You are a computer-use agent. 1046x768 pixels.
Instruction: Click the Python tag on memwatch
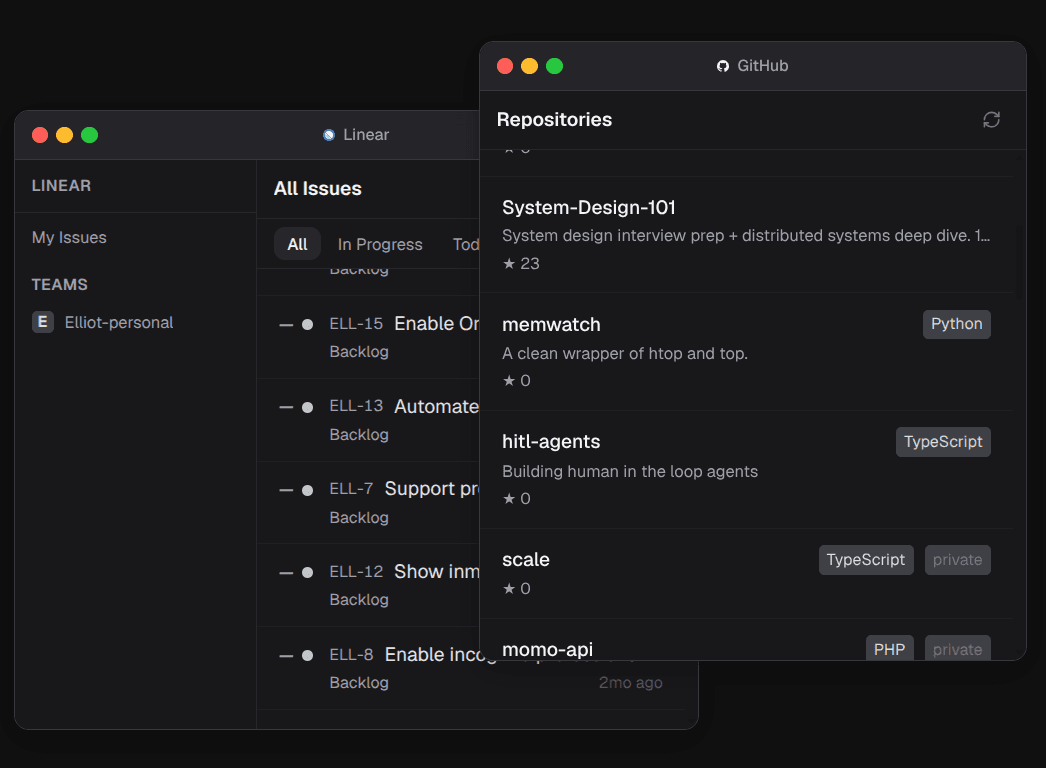coord(957,324)
